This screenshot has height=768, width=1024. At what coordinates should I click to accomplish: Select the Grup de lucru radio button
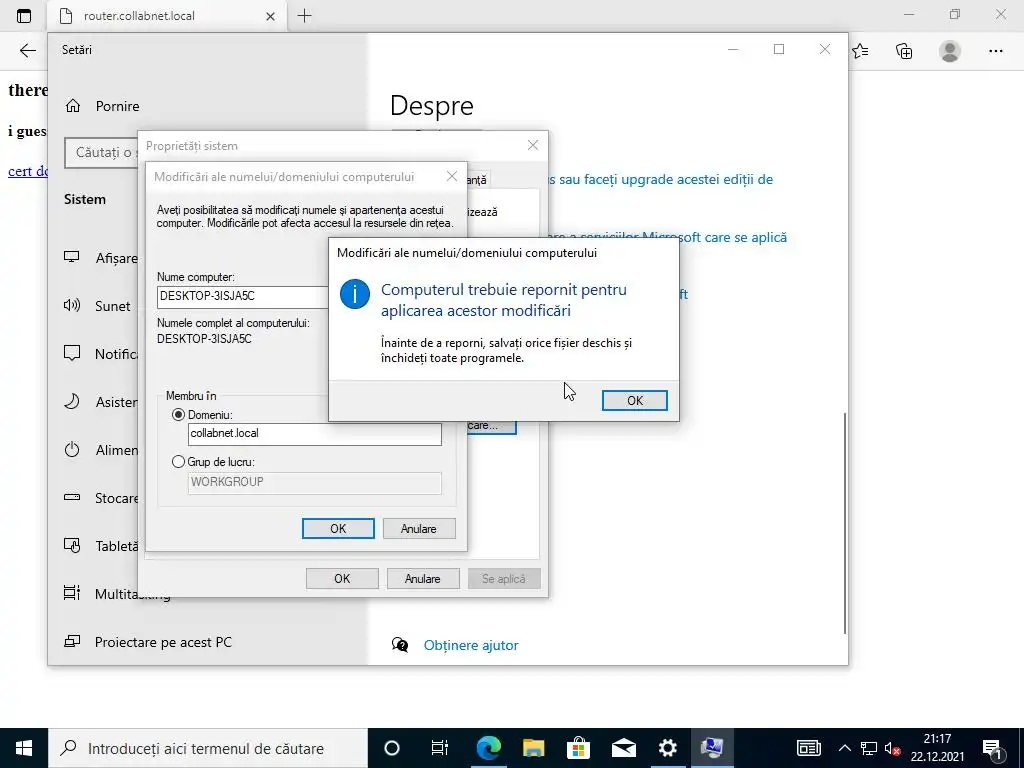click(178, 462)
